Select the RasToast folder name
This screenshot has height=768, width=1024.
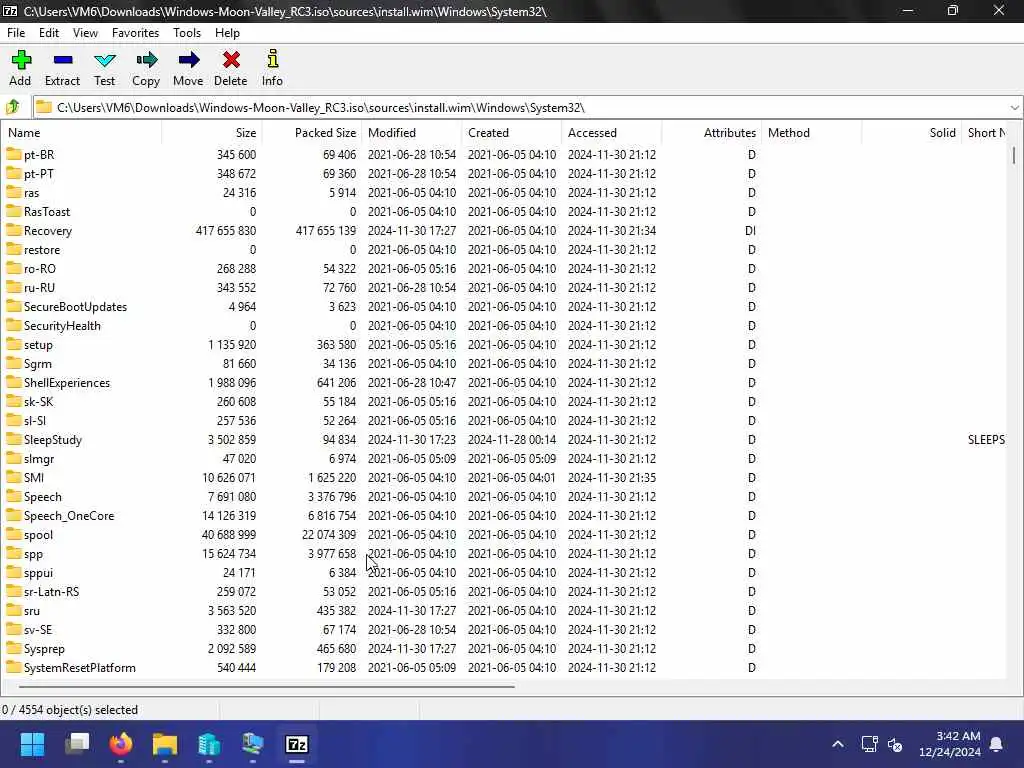[47, 212]
